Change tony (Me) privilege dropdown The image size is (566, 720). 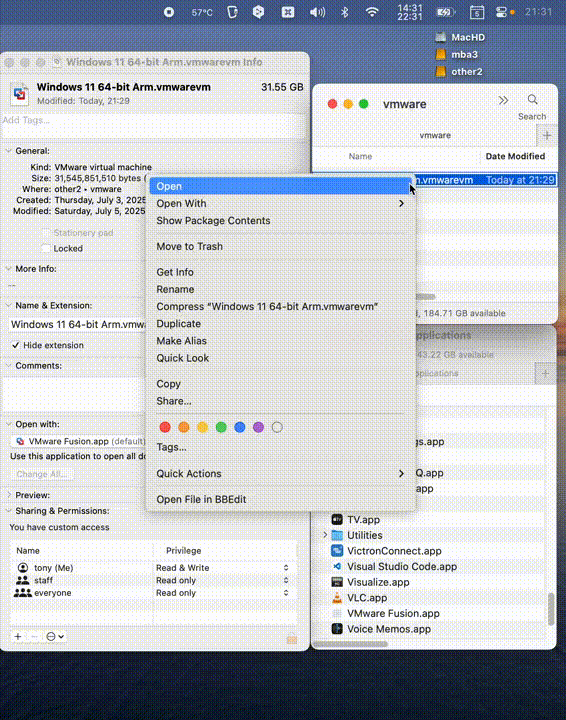222,568
